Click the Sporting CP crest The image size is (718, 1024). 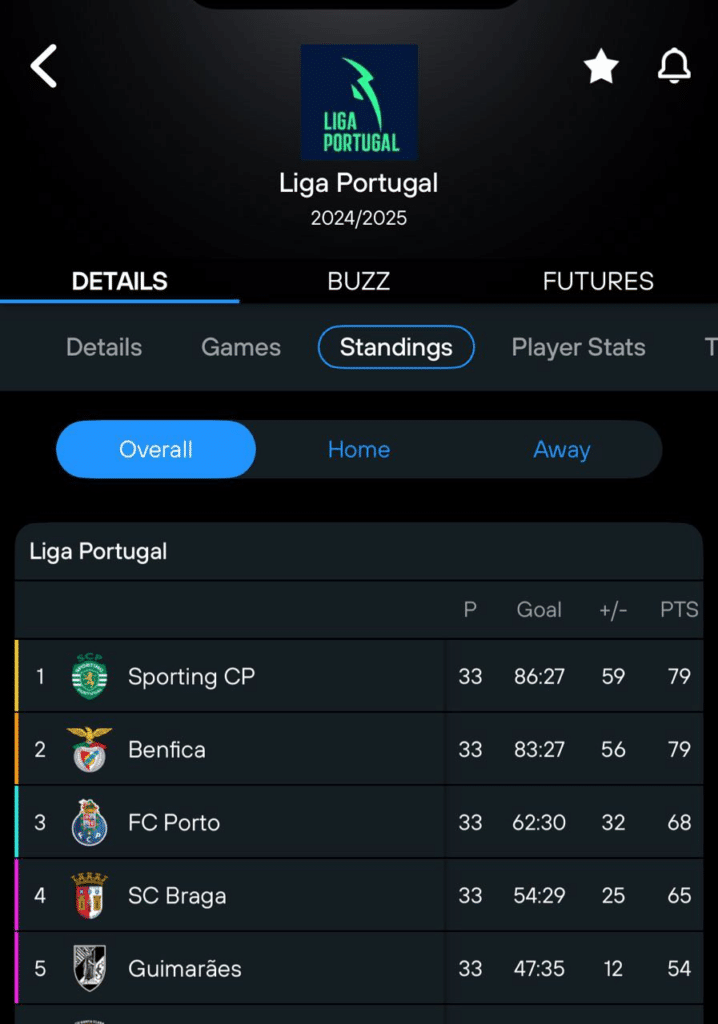(x=90, y=677)
